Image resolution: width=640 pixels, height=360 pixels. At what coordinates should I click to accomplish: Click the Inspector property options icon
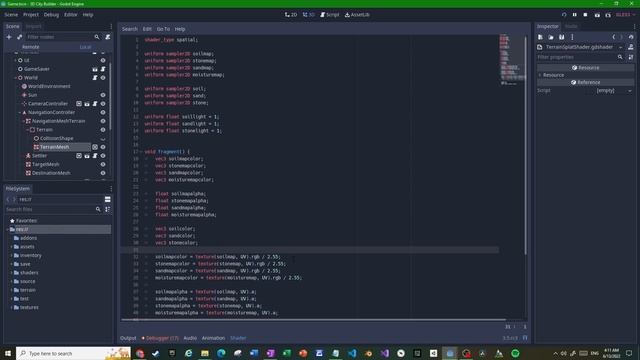click(631, 57)
